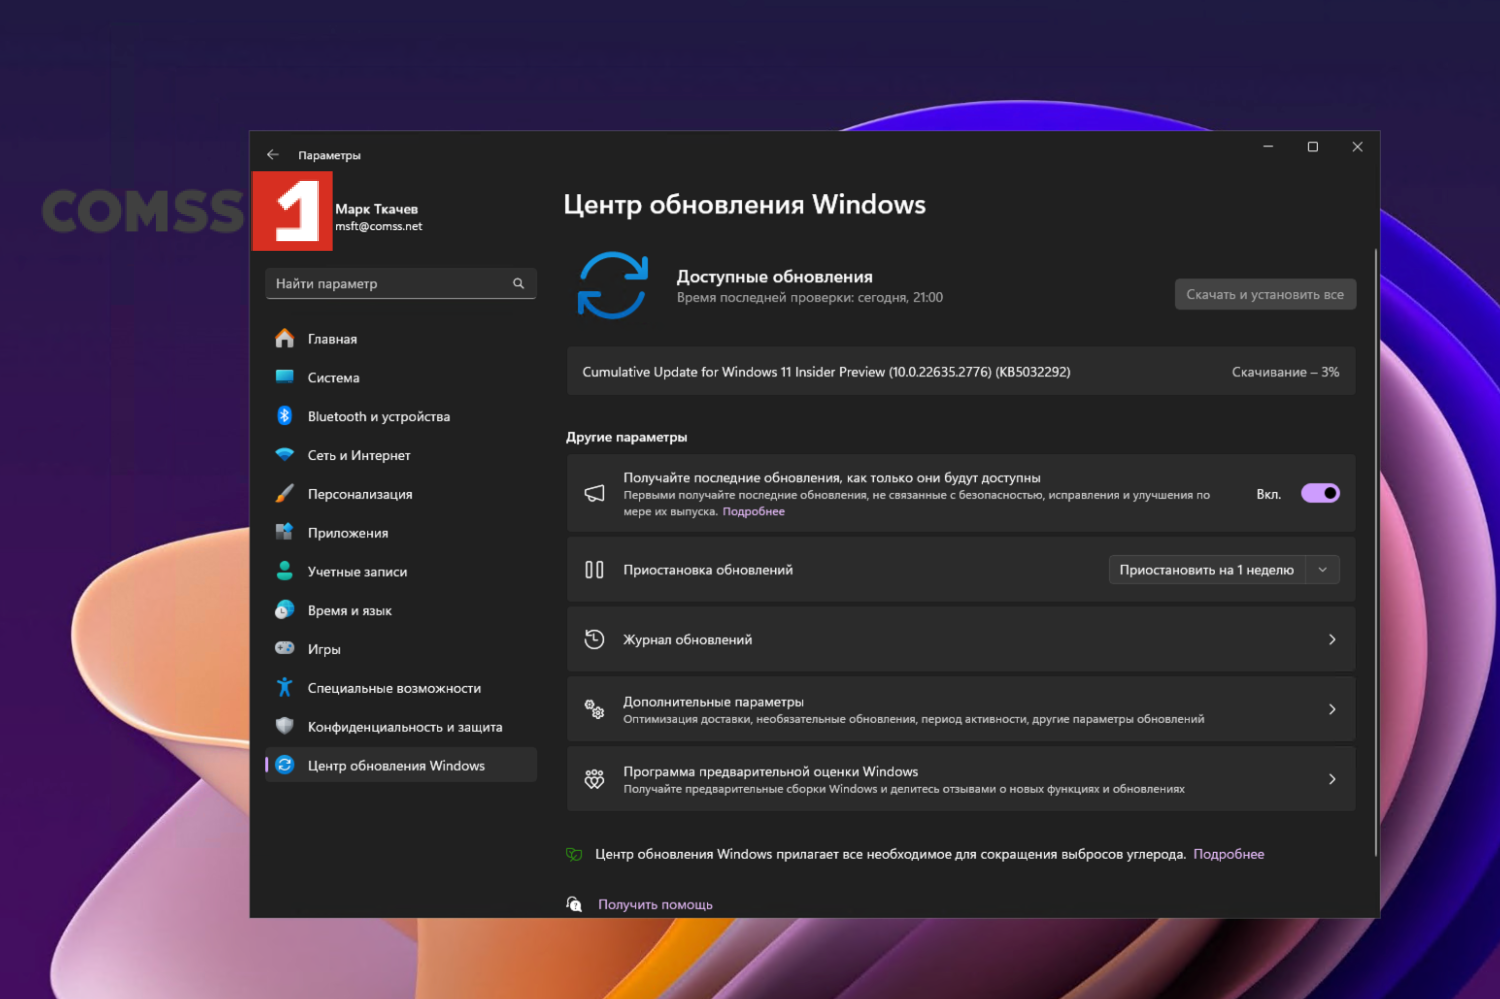
Task: Open Система settings section
Action: click(401, 377)
